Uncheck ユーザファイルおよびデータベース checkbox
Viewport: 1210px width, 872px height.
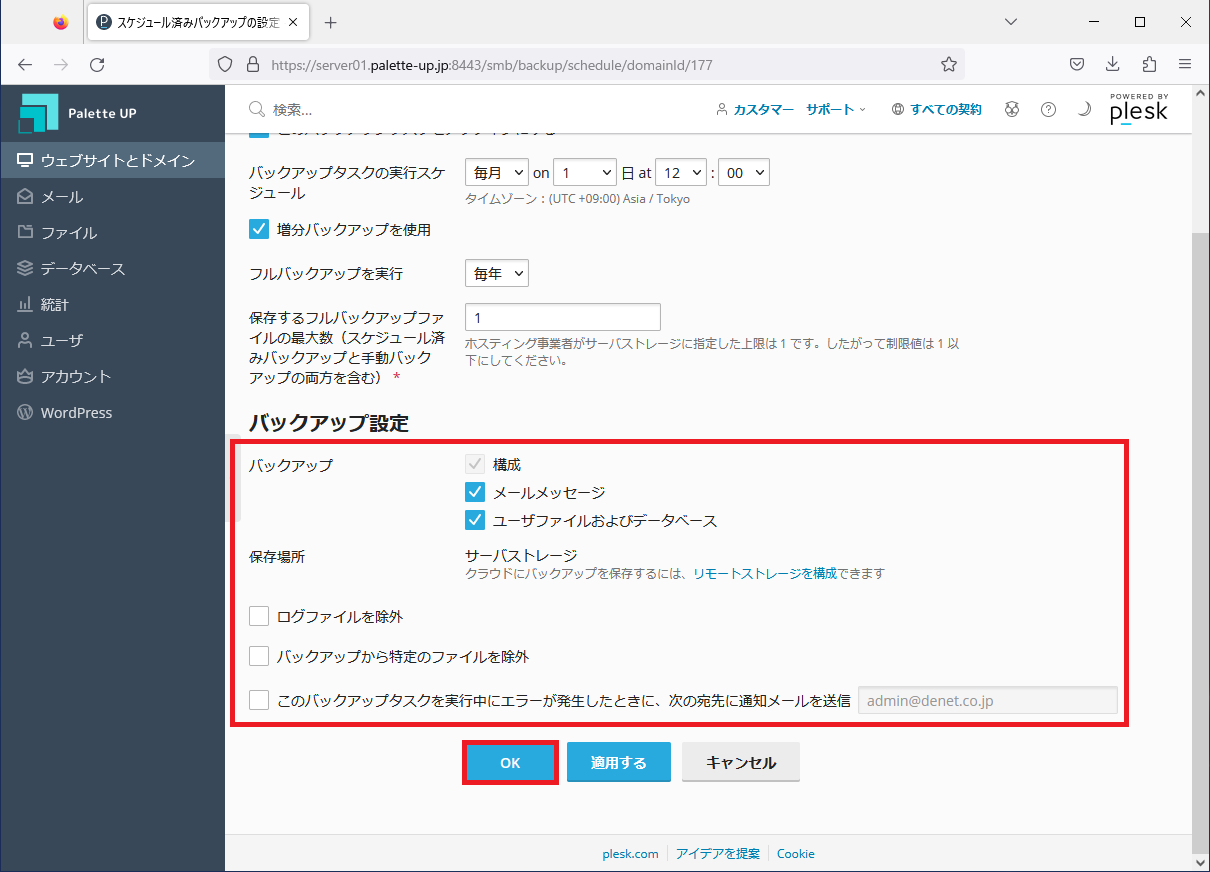pos(475,520)
